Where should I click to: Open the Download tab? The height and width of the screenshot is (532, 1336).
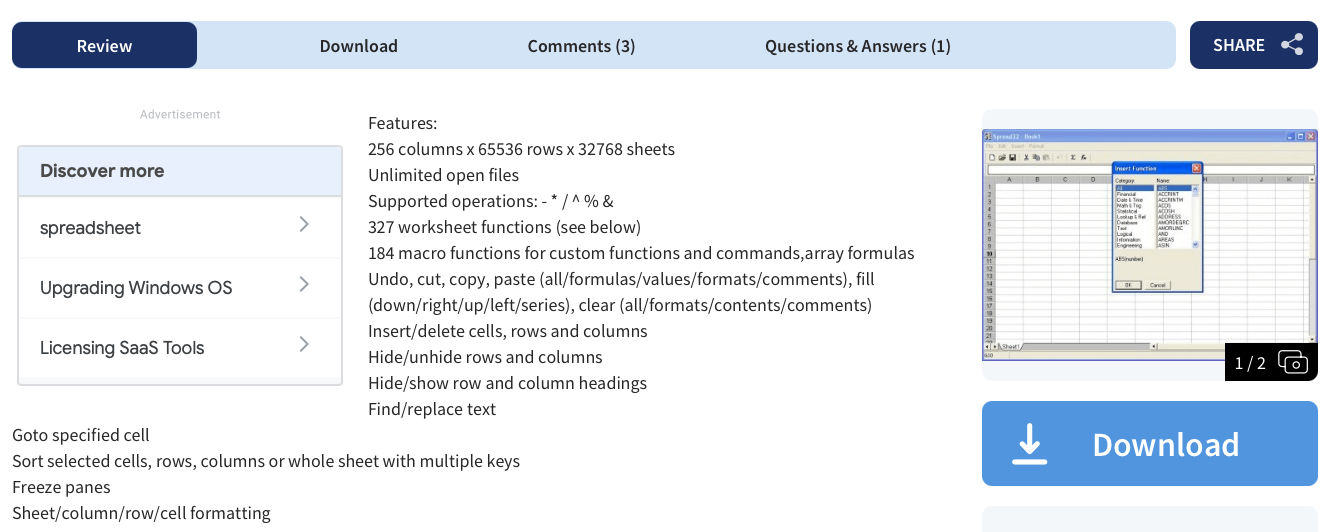(x=359, y=46)
